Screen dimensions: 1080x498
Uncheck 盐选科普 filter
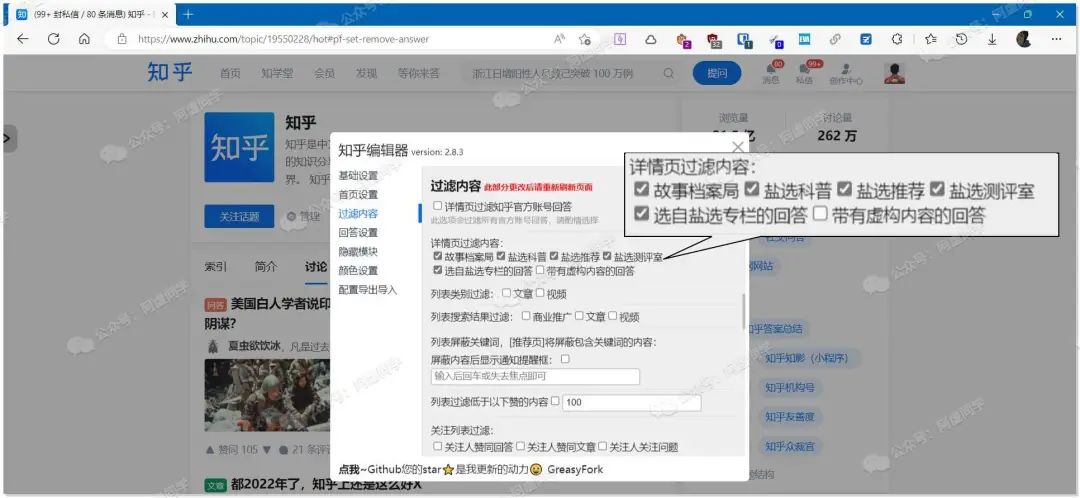501,256
